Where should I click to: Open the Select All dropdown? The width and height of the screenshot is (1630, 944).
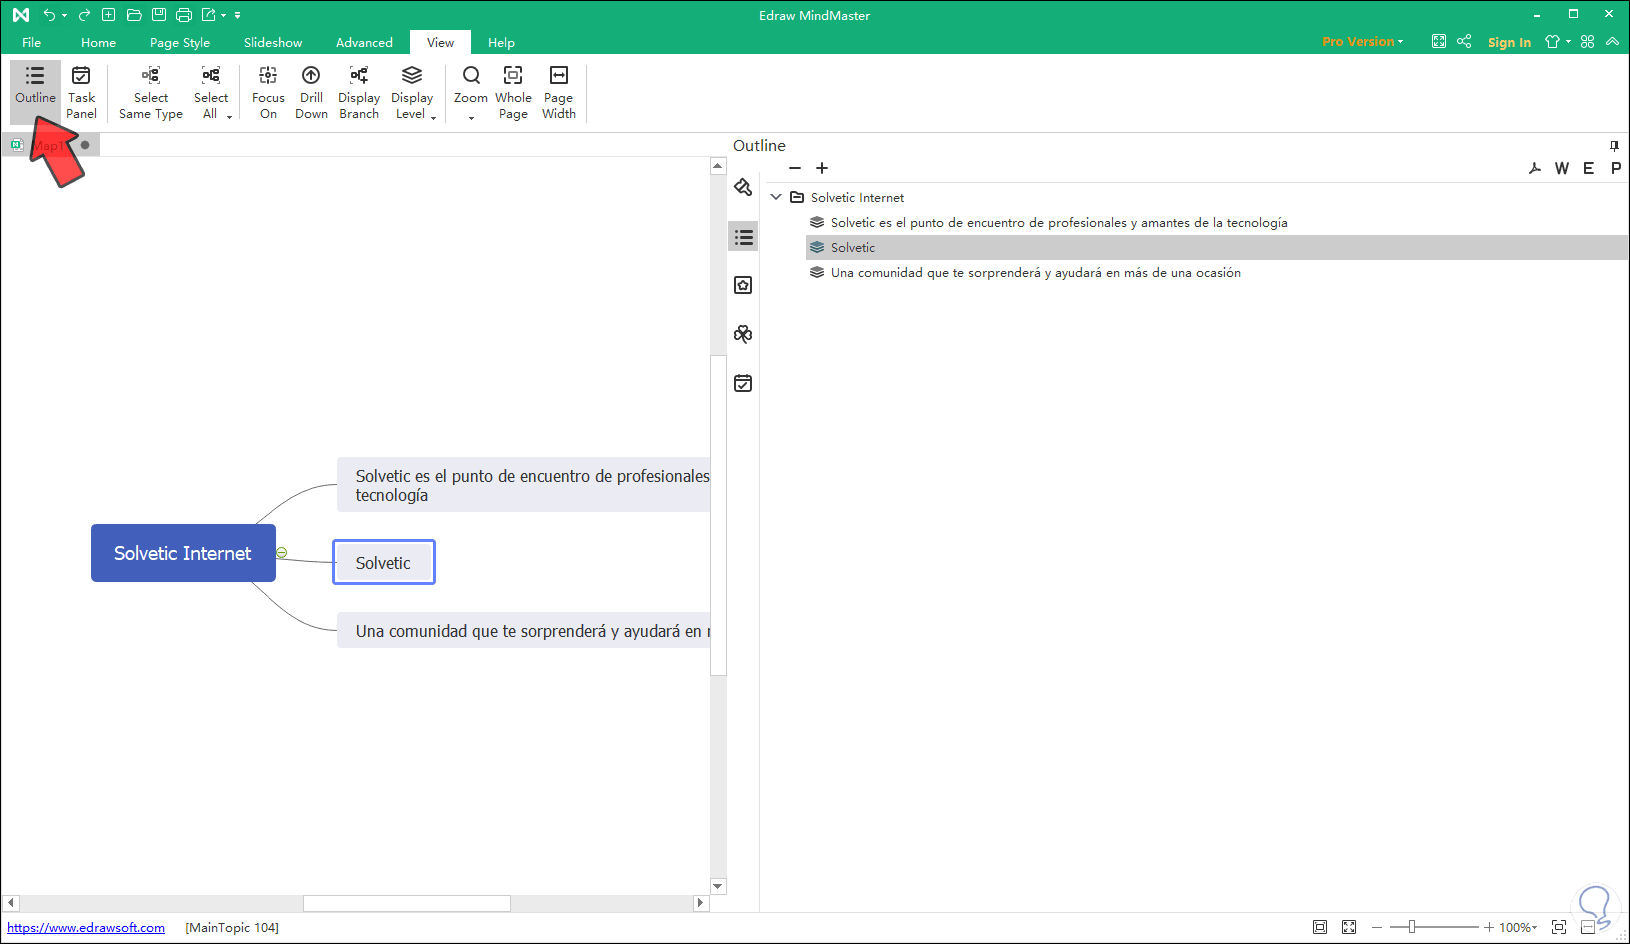212,93
